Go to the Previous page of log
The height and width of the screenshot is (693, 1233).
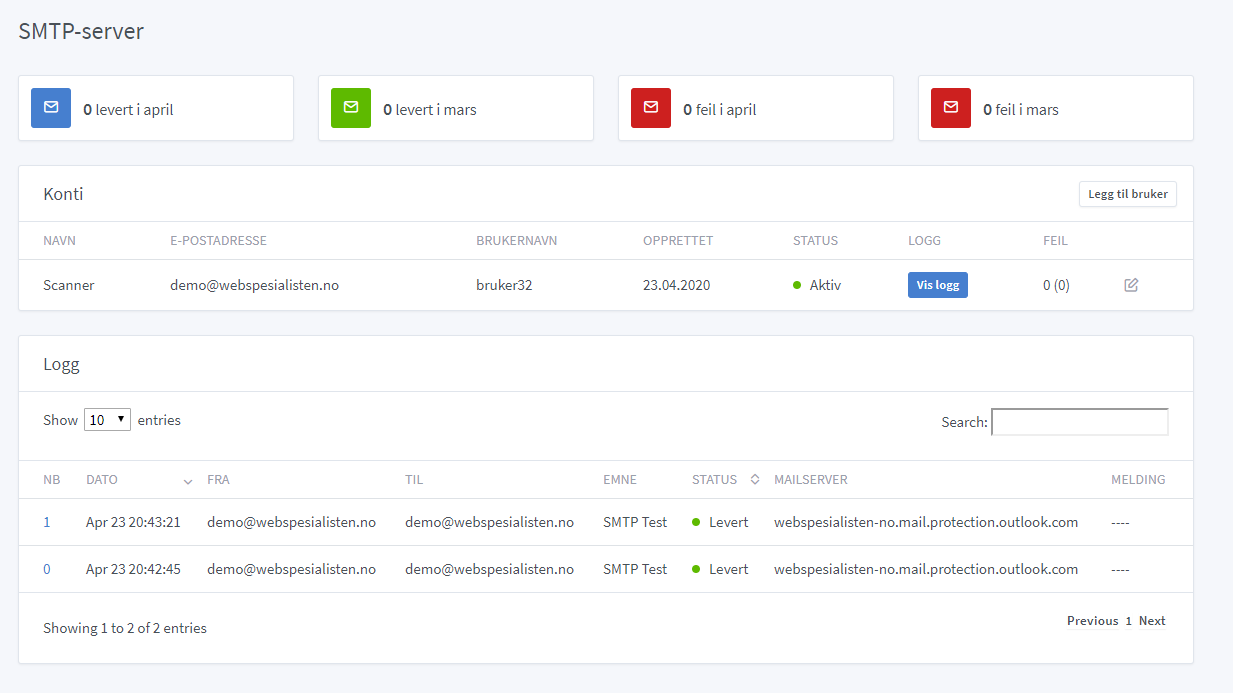[1092, 621]
